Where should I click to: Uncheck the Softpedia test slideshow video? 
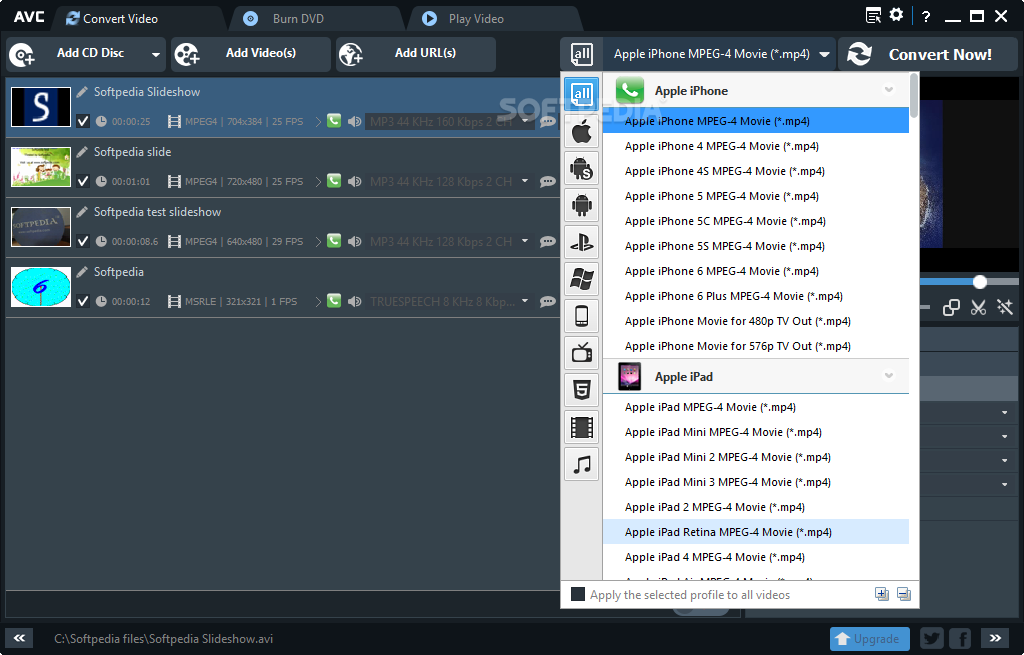(83, 242)
